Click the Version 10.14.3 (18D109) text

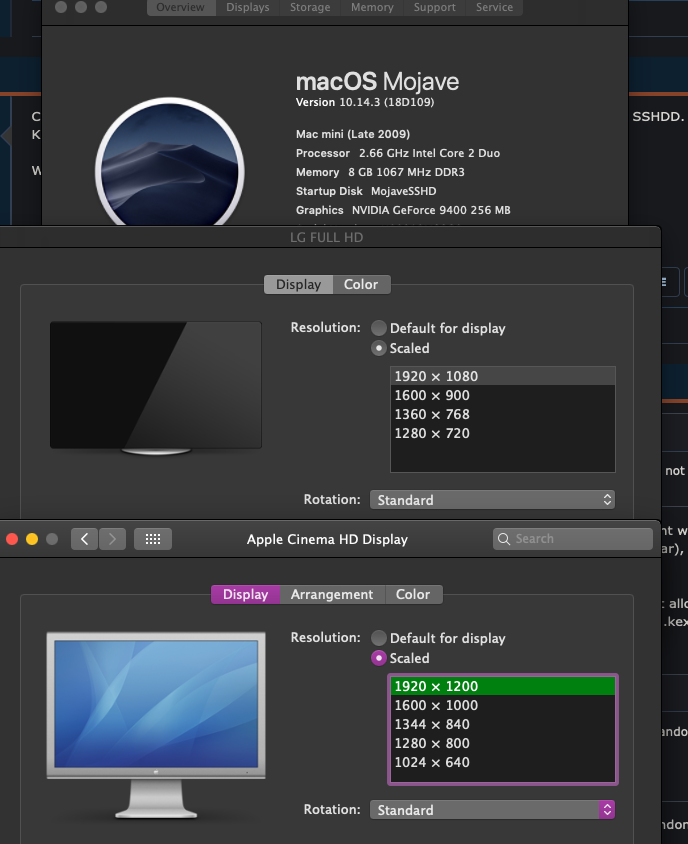point(365,102)
